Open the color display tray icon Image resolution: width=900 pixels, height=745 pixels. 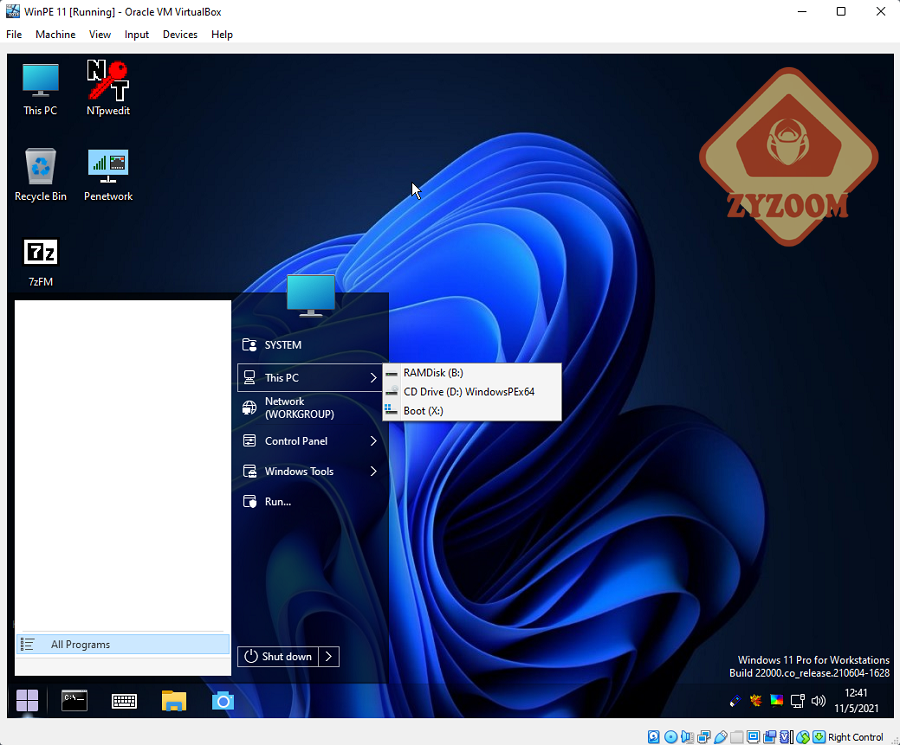[x=777, y=700]
